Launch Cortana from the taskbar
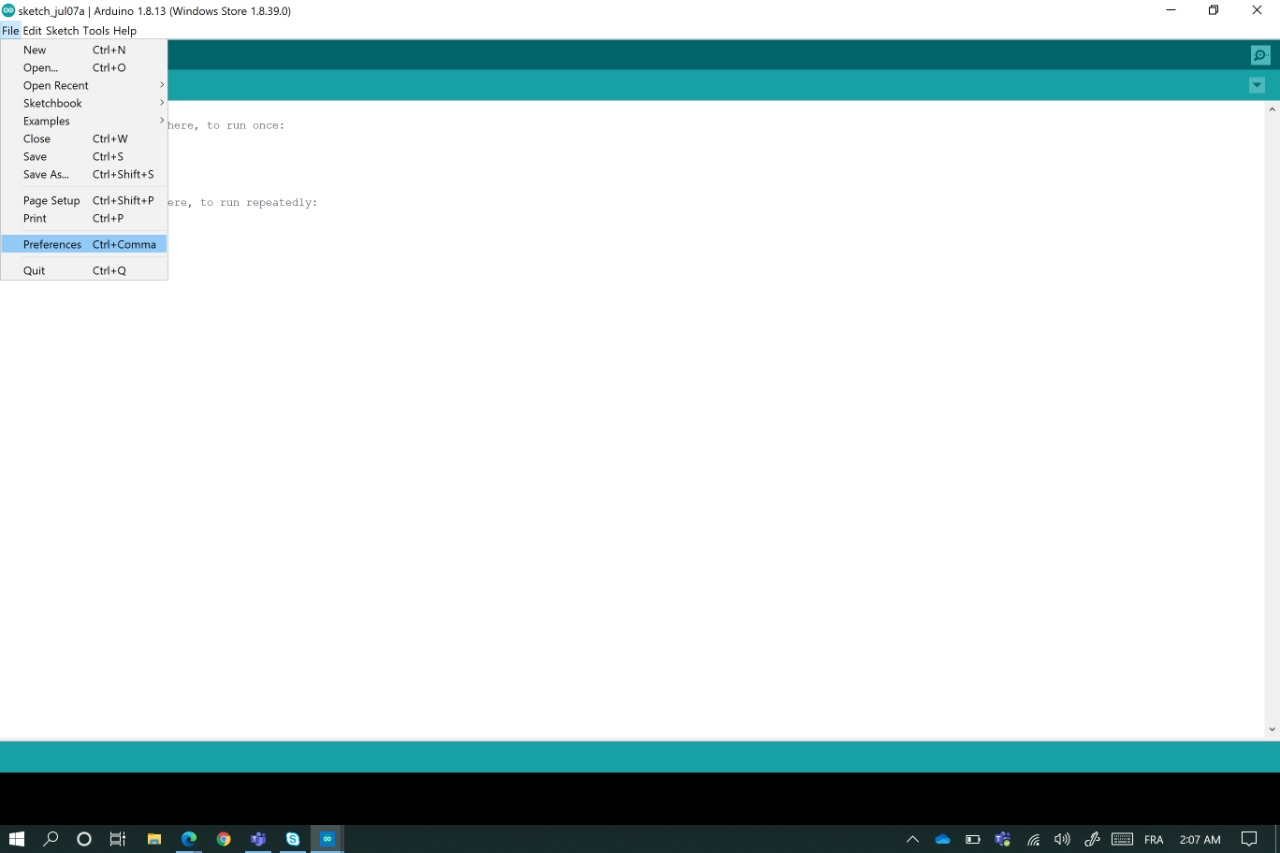1280x853 pixels. coord(84,839)
